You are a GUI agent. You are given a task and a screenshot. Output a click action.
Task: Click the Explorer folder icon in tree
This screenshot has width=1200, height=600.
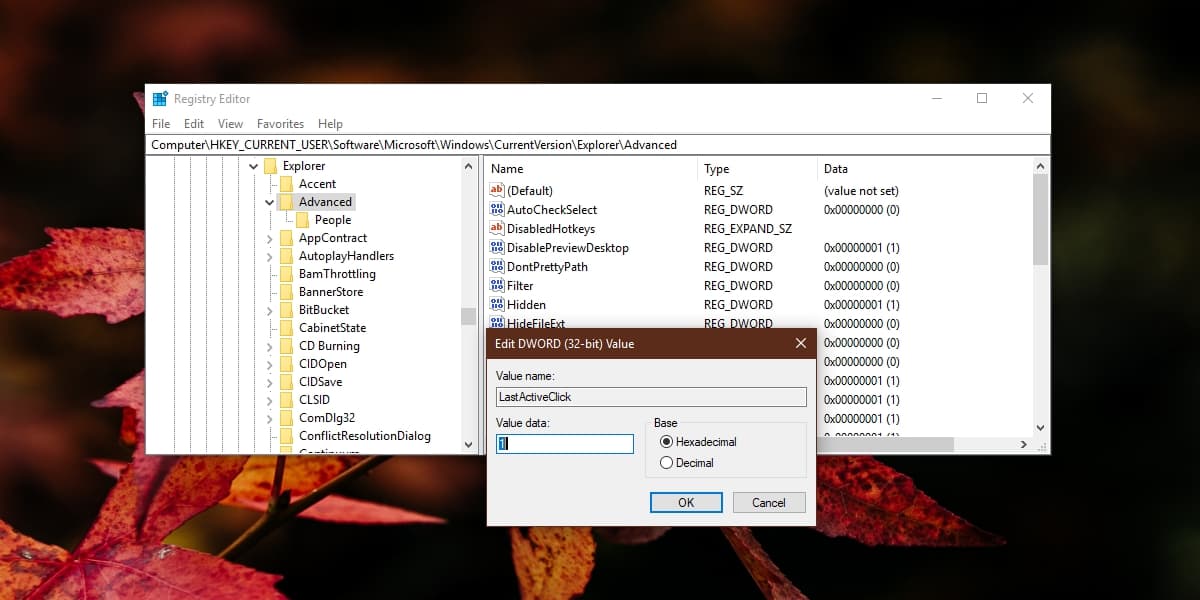click(270, 166)
